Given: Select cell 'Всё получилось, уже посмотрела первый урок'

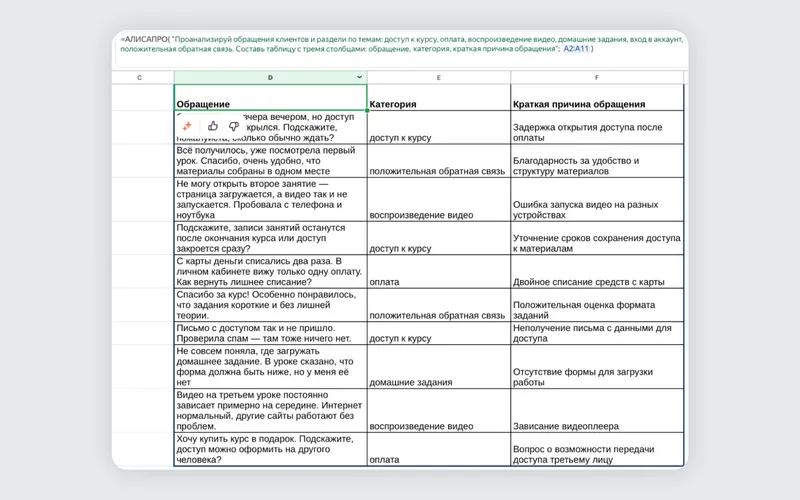Looking at the screenshot, I should 270,161.
